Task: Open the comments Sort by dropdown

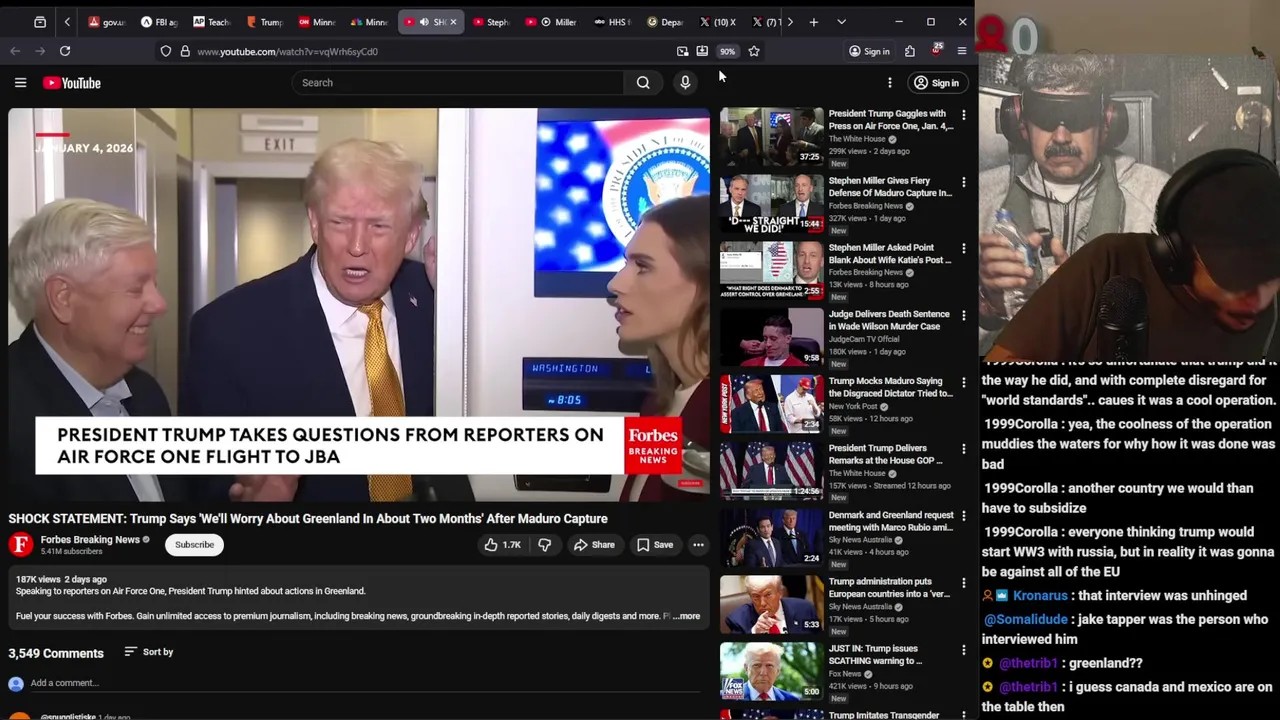Action: coord(148,652)
